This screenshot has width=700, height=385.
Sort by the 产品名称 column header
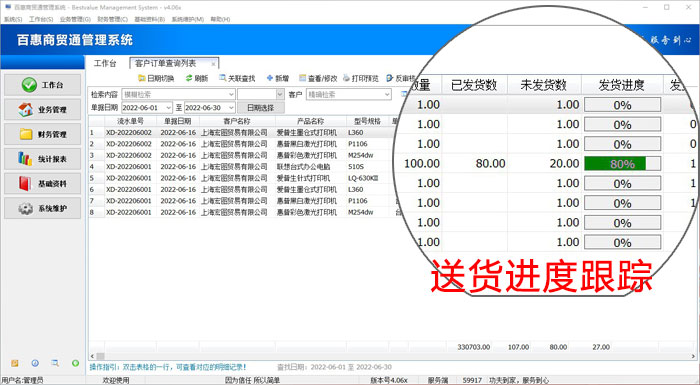coord(311,121)
